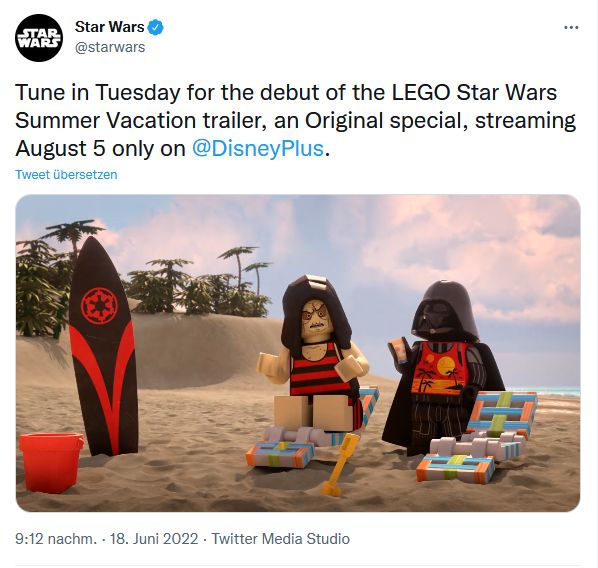Viewport: 598px width, 568px height.
Task: Open the three-dot more options menu
Action: click(571, 27)
